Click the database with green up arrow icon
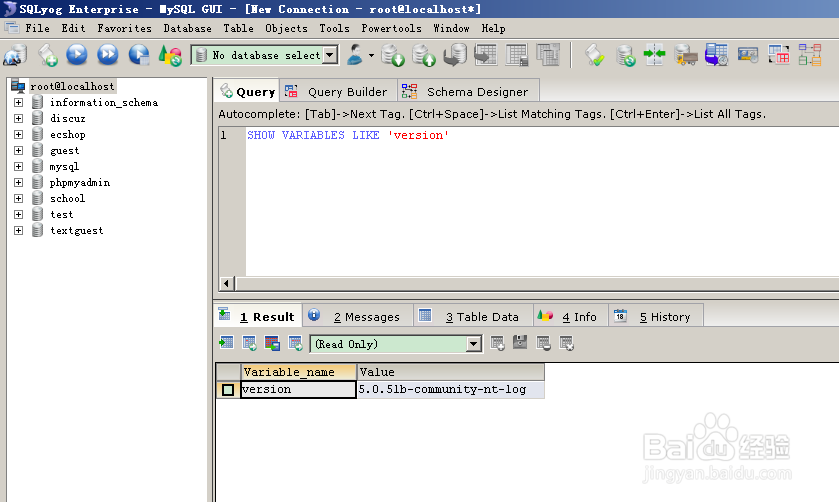 [x=424, y=55]
